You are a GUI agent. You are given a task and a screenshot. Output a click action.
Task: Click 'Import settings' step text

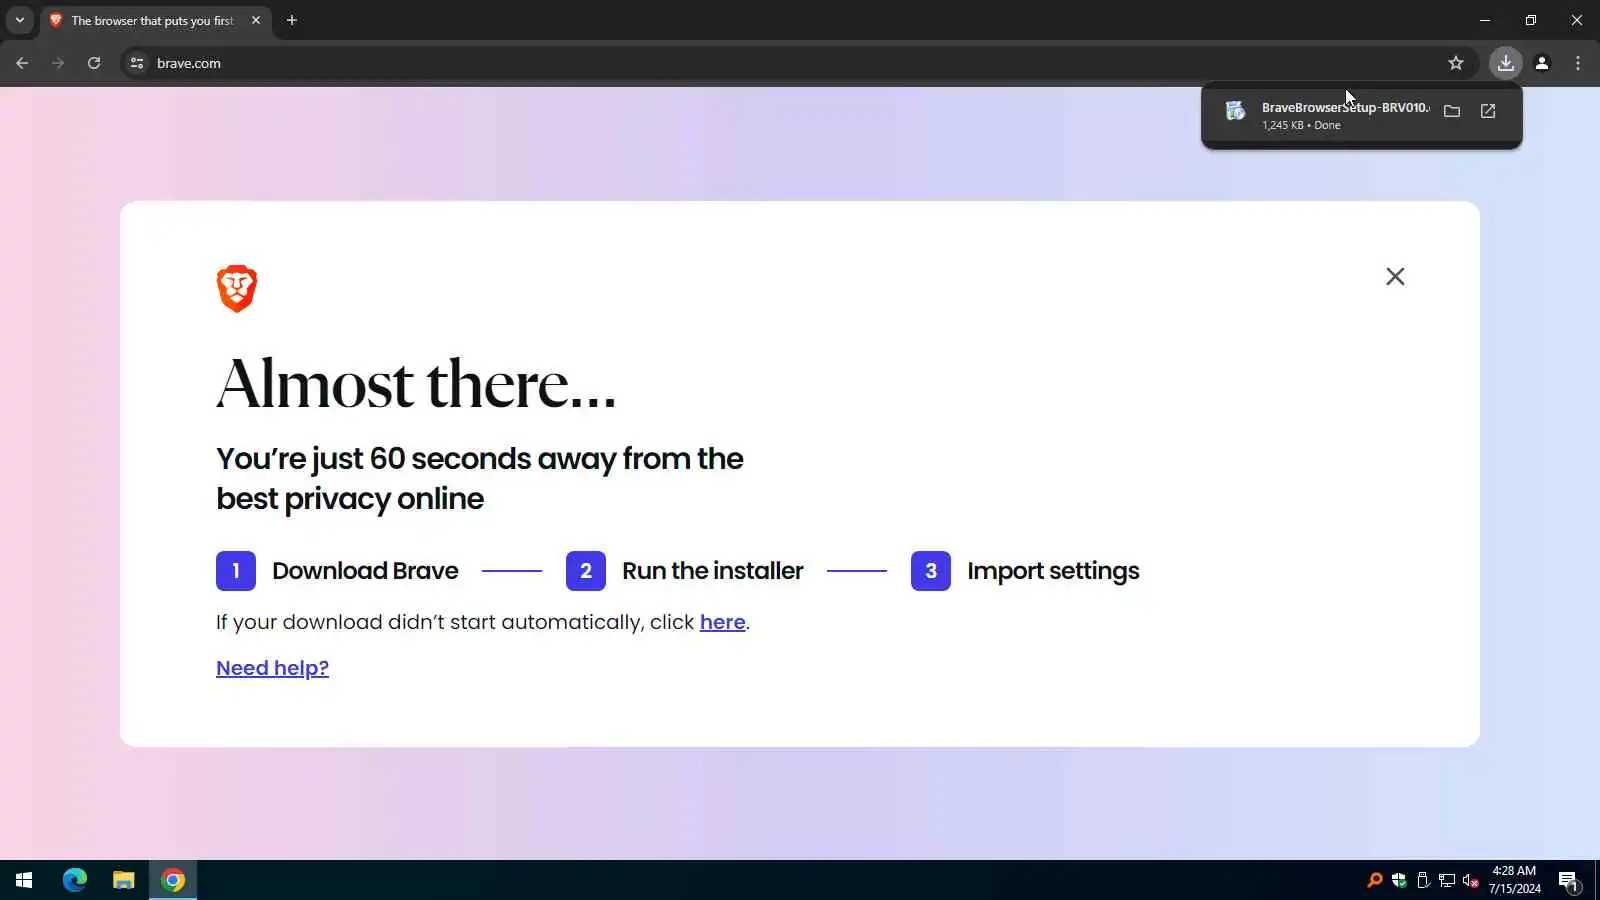(1053, 571)
